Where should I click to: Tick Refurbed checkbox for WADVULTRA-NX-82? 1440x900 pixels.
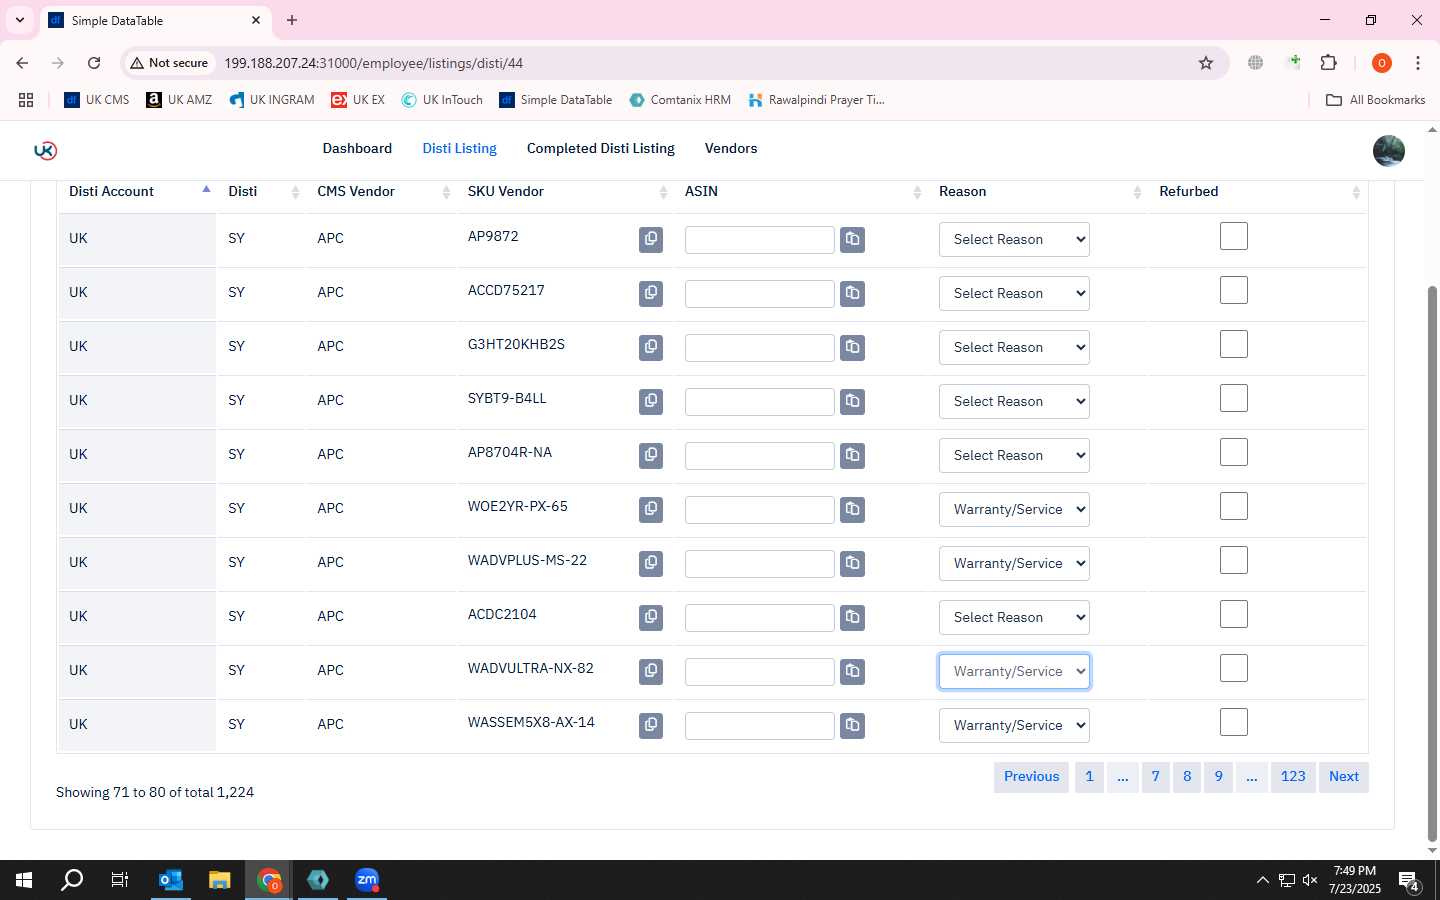pos(1234,669)
